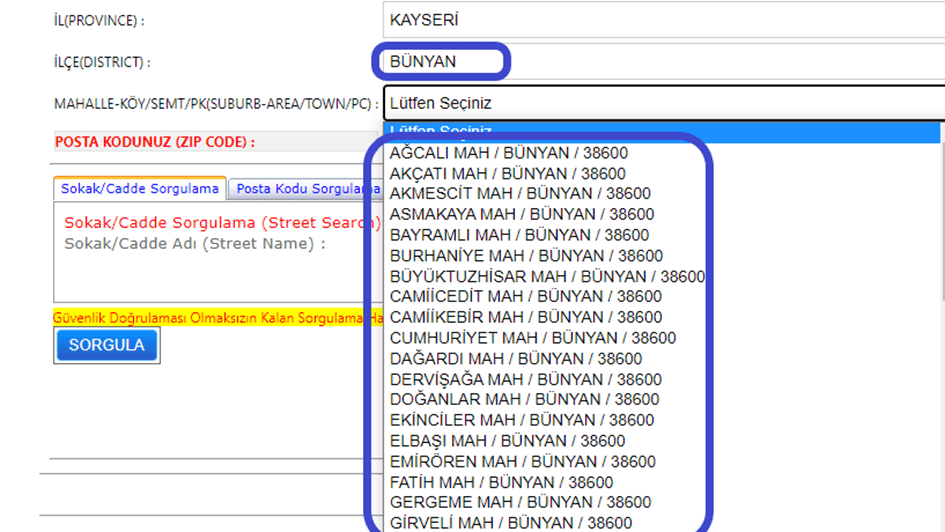The image size is (945, 532).
Task: Select DERVİŞAĞA MAH entry
Action: point(526,380)
